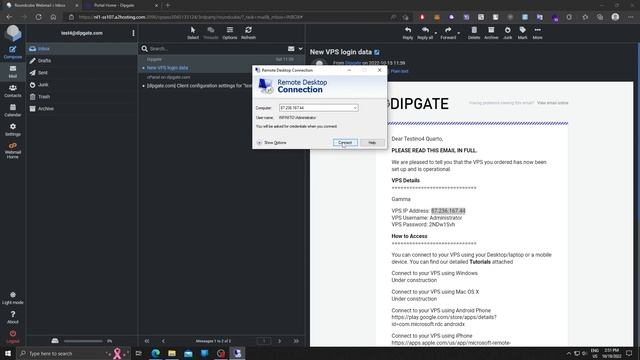This screenshot has height=360, width=640.
Task: Open Windows notification center
Action: [x=629, y=353]
